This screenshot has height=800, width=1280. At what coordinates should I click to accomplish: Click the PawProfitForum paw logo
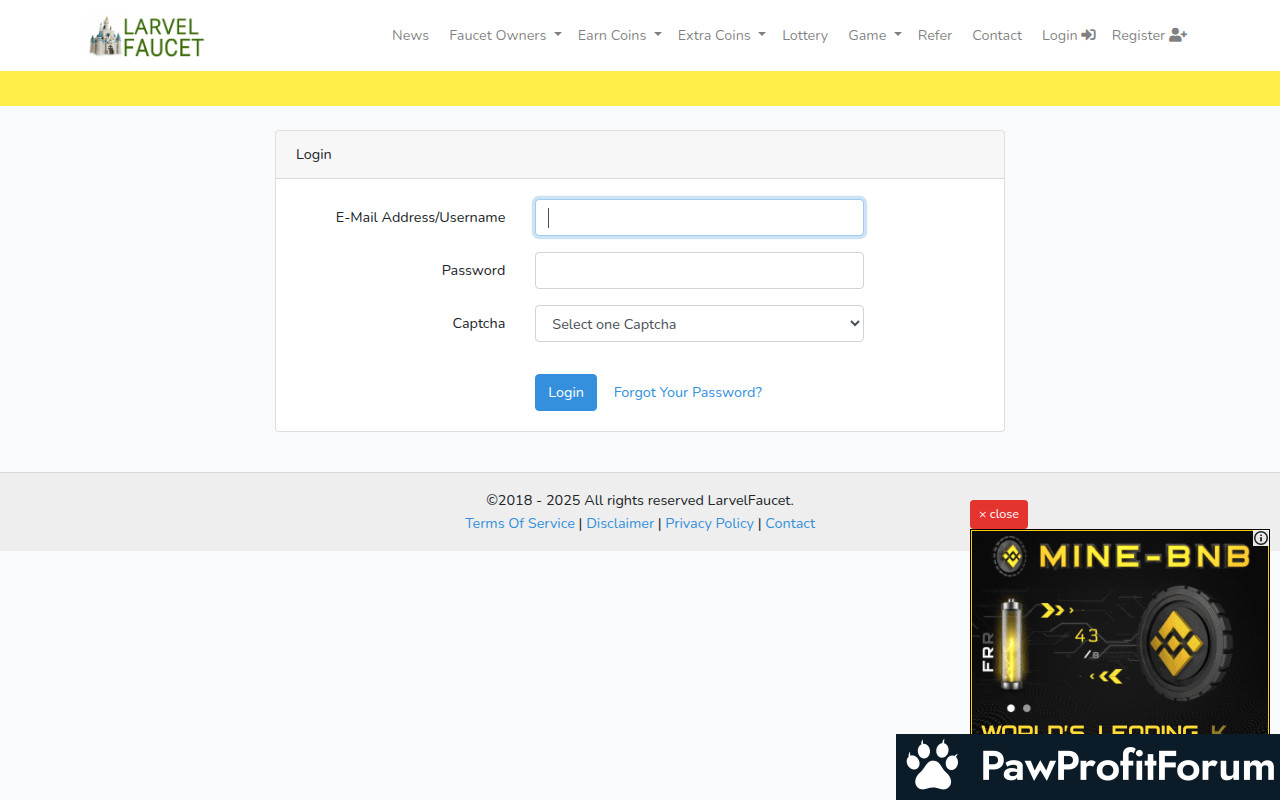(x=932, y=767)
